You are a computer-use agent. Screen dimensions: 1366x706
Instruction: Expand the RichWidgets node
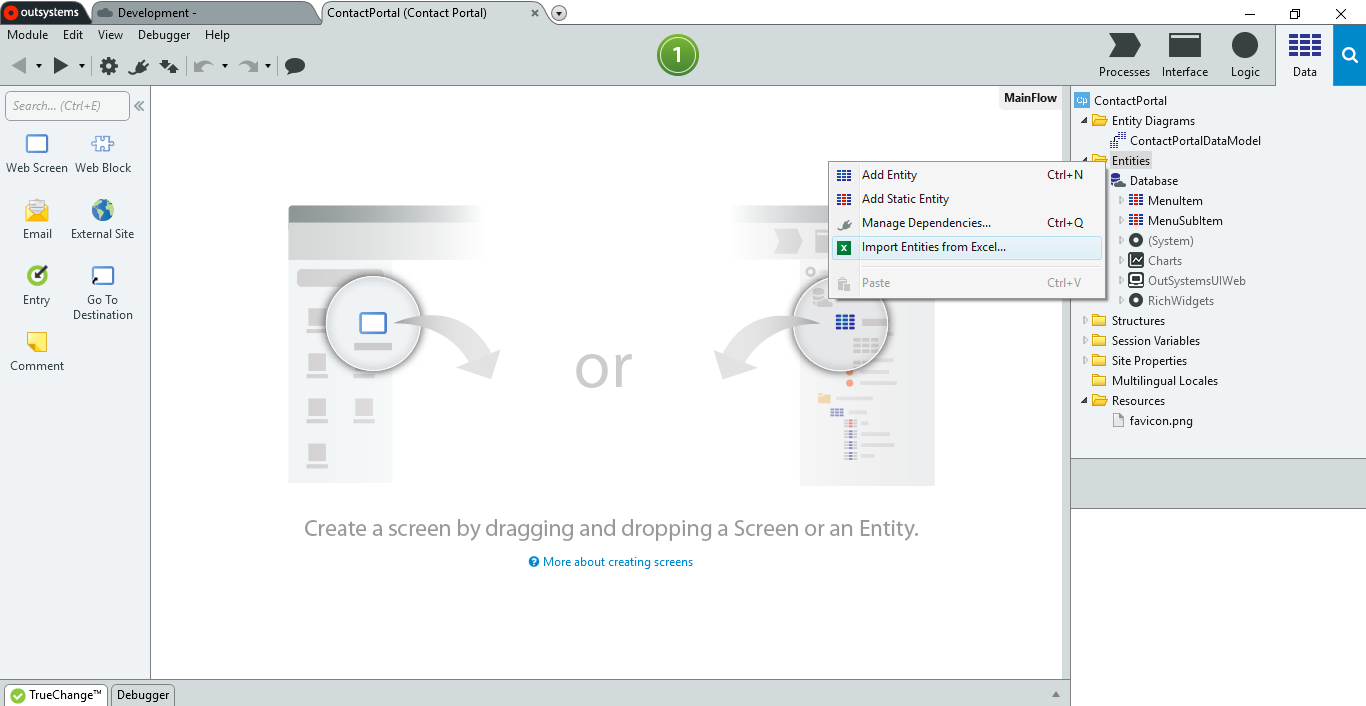point(1121,301)
